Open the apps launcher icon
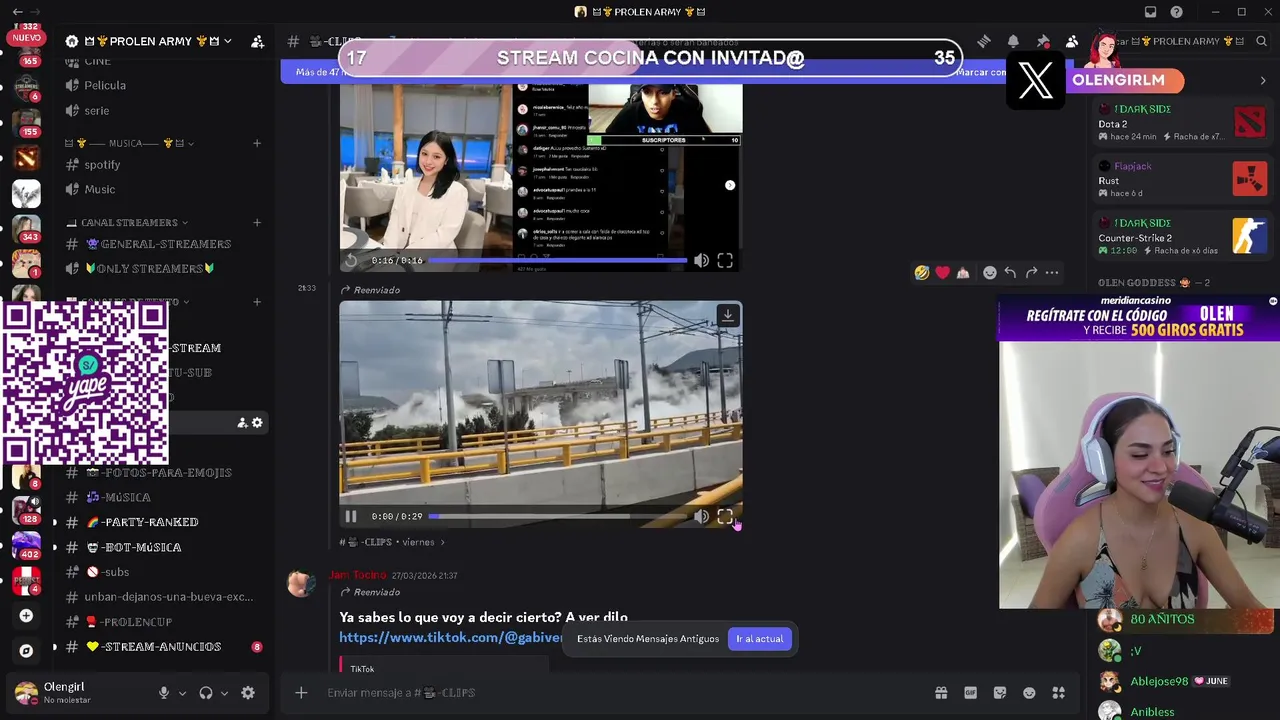1280x720 pixels. [1059, 692]
